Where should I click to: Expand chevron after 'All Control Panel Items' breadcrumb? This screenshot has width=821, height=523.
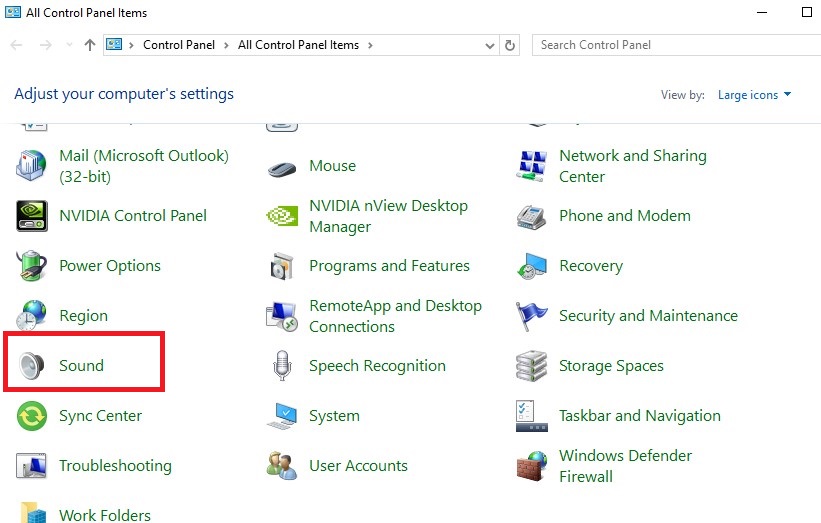370,46
